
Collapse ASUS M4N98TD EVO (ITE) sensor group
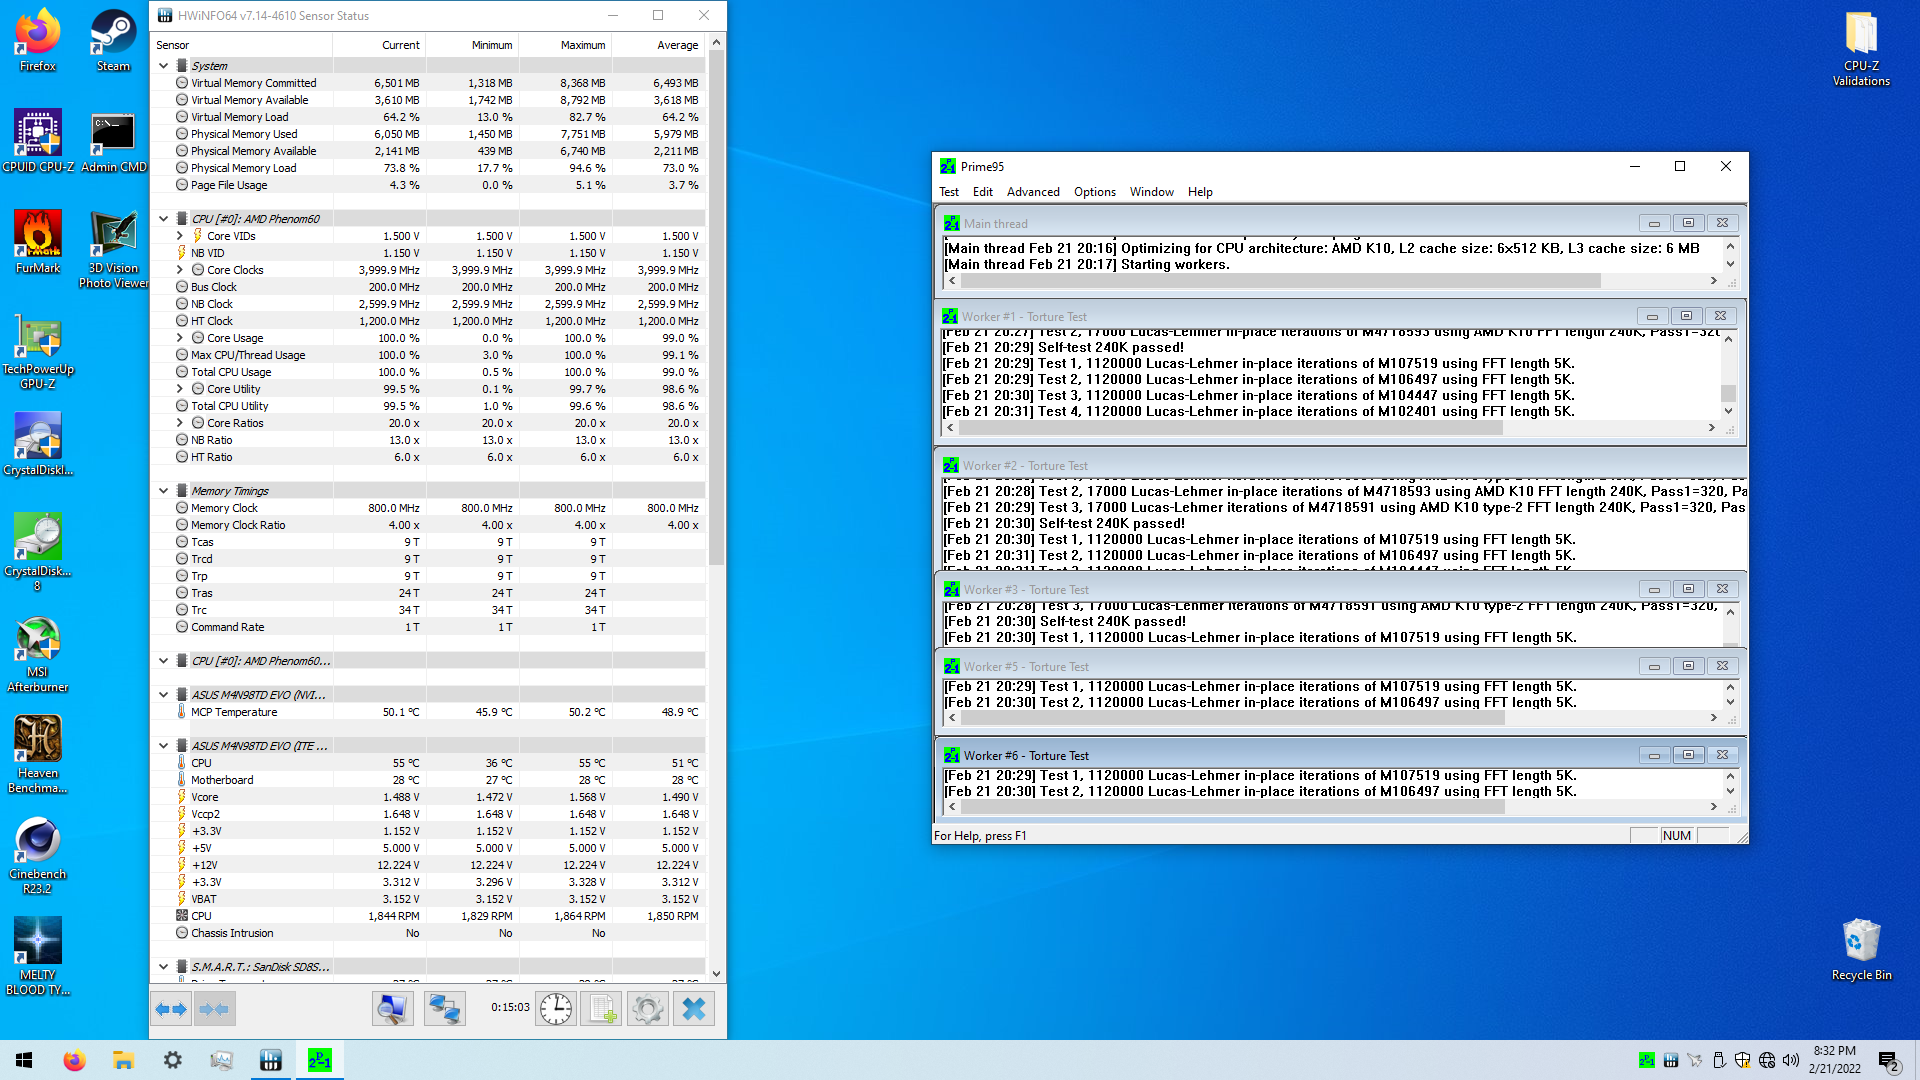tap(164, 746)
